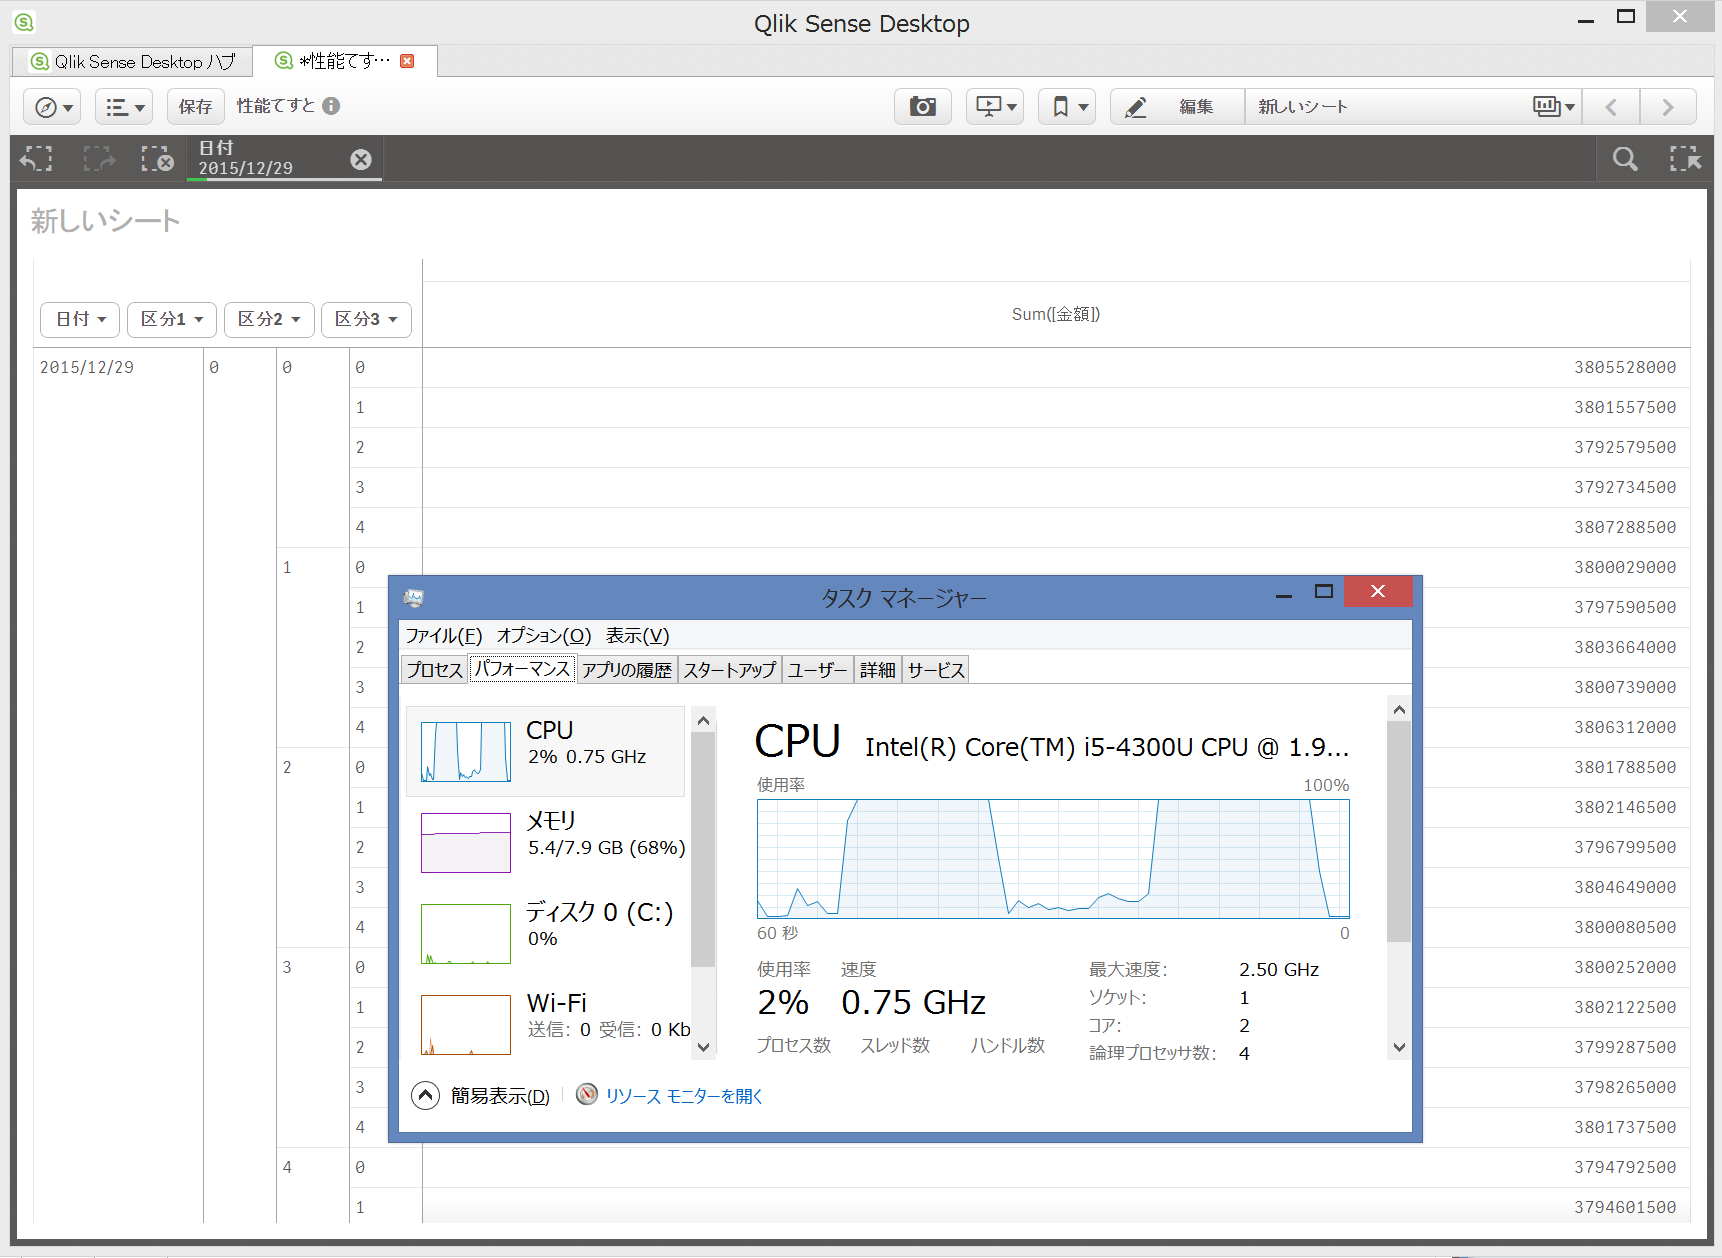This screenshot has width=1722, height=1258.
Task: Select the ディスク 0 (C:) graph thumbnail
Action: click(466, 934)
